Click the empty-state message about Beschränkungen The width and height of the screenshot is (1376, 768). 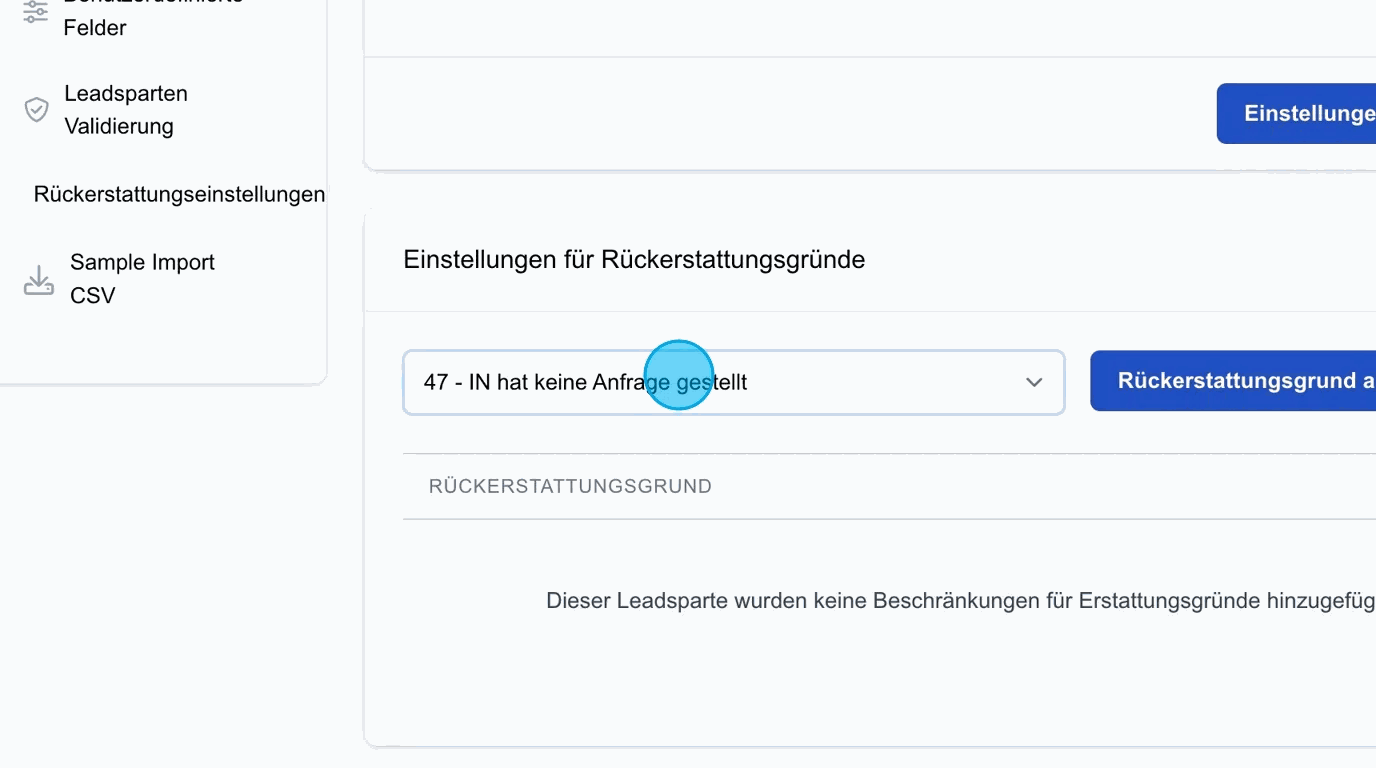click(x=961, y=601)
